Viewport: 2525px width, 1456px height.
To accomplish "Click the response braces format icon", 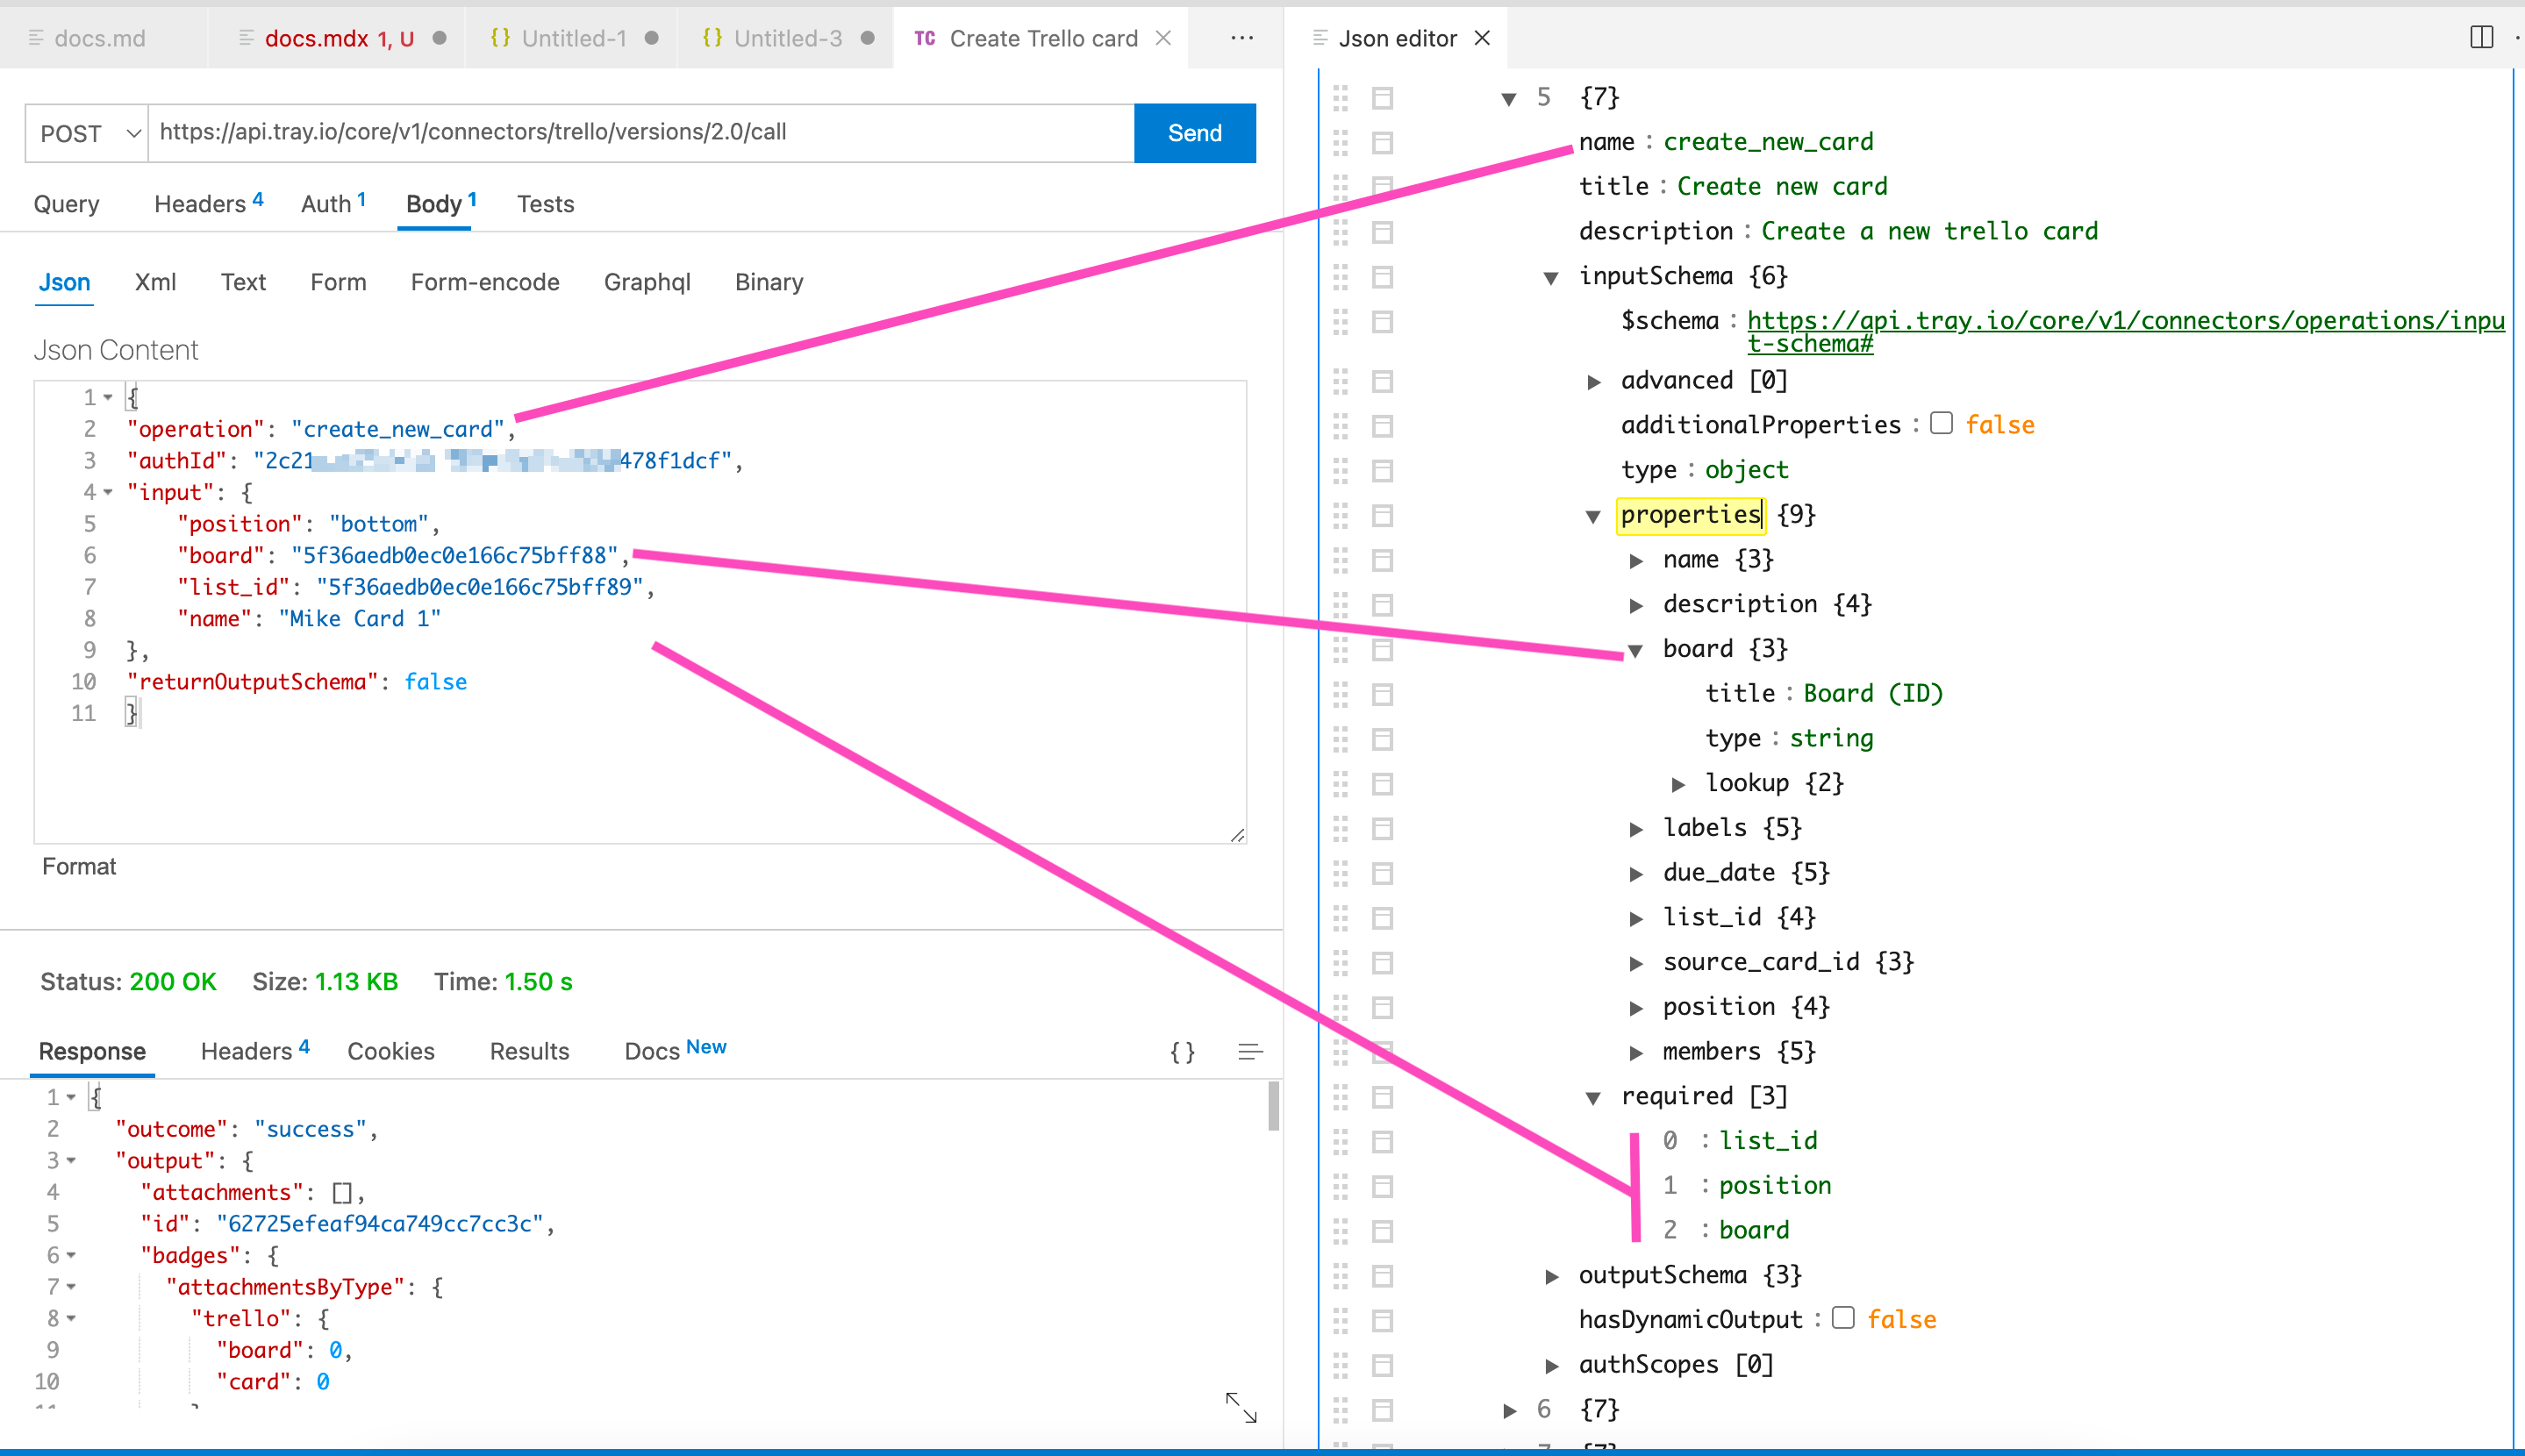I will (x=1182, y=1052).
